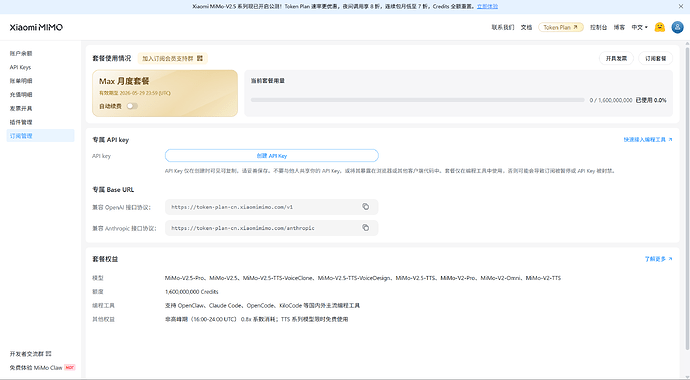Toggle the 自动续费 auto-renew switch

[x=132, y=106]
